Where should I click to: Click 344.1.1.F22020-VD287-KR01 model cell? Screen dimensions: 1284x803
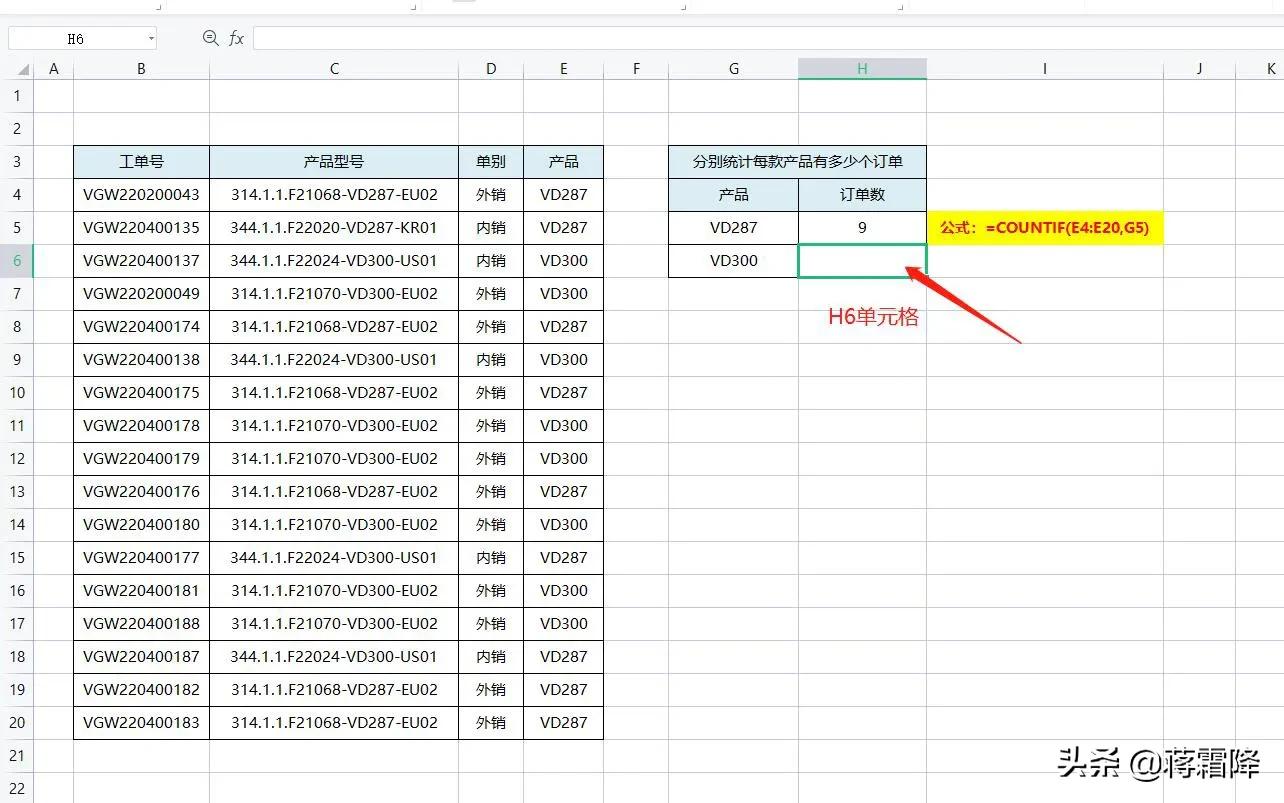(334, 228)
